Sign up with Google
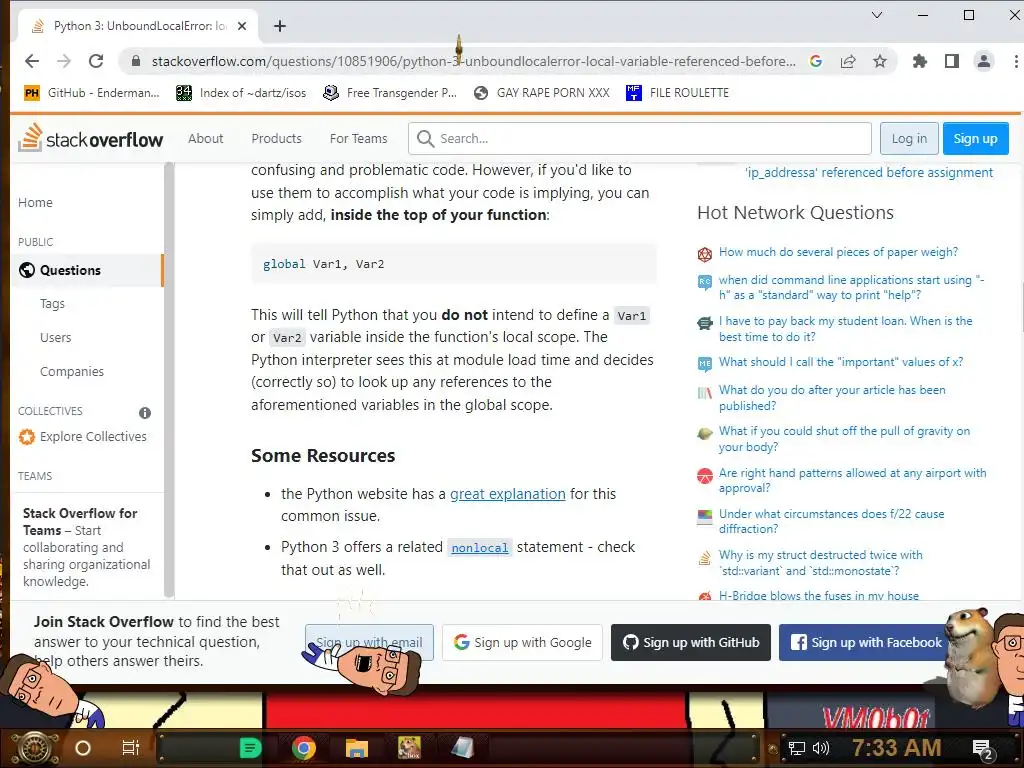 tap(522, 643)
